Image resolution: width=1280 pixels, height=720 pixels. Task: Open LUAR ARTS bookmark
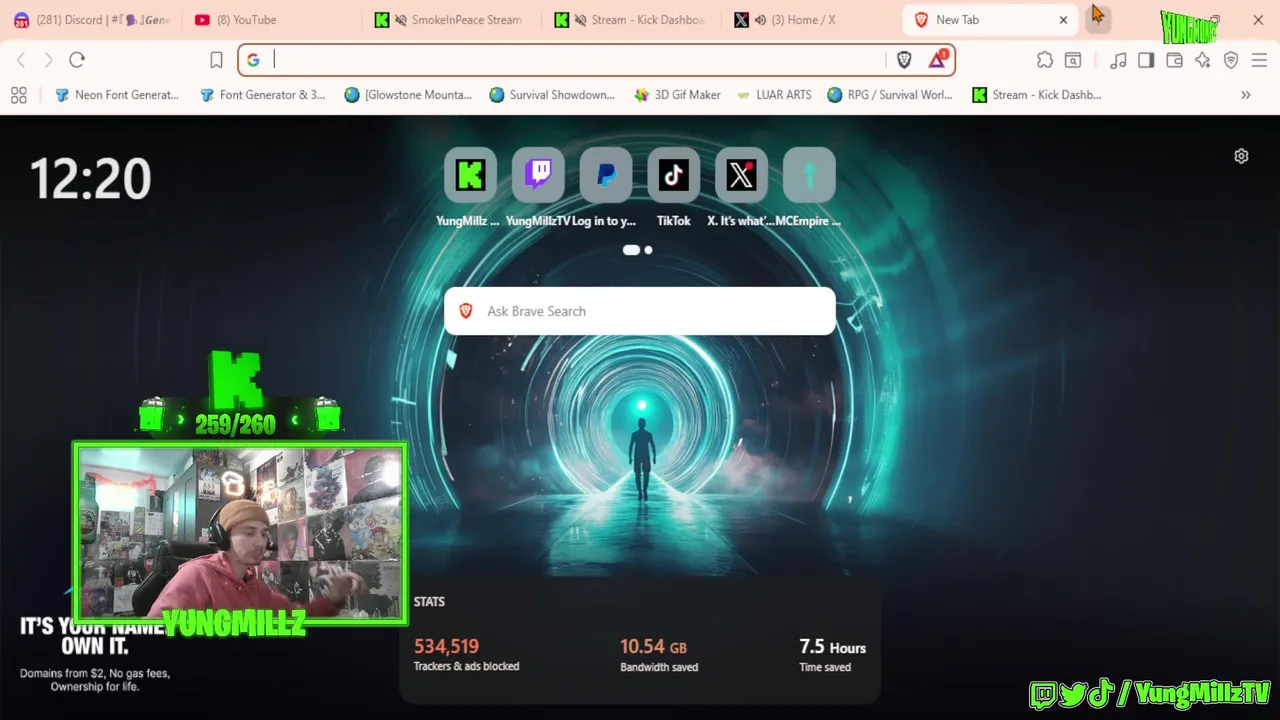(774, 95)
